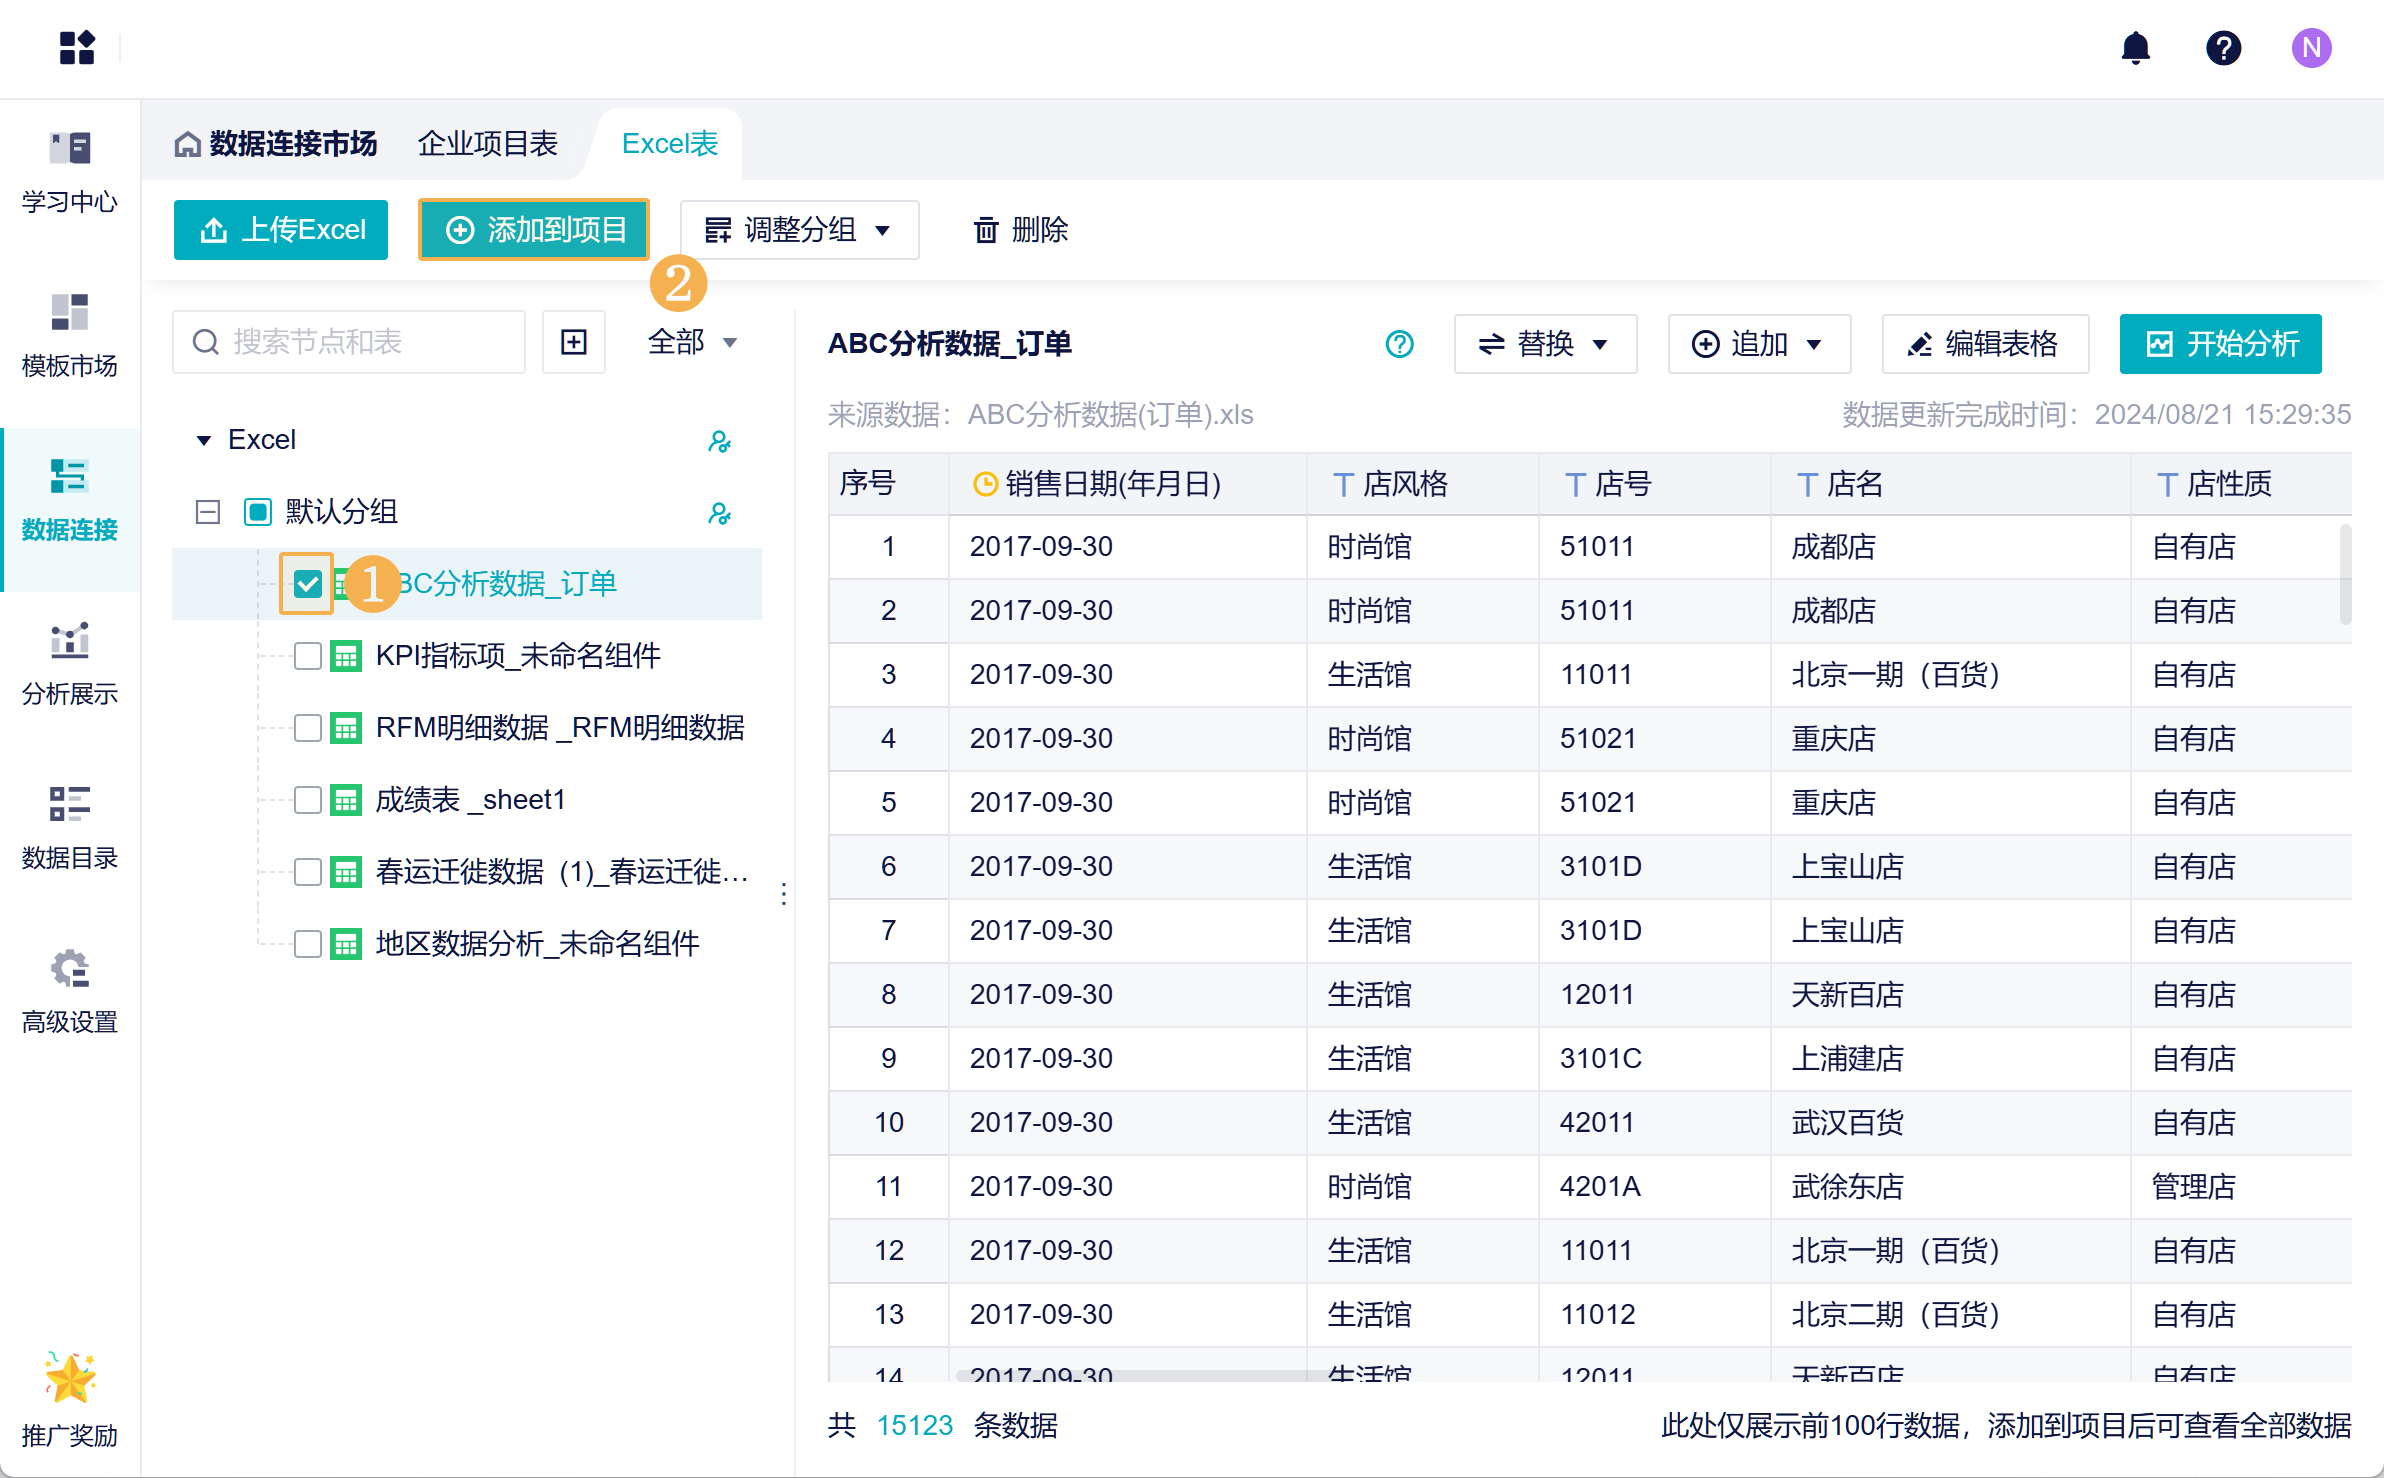Click the help question mark icon in header

pyautogui.click(x=2223, y=48)
